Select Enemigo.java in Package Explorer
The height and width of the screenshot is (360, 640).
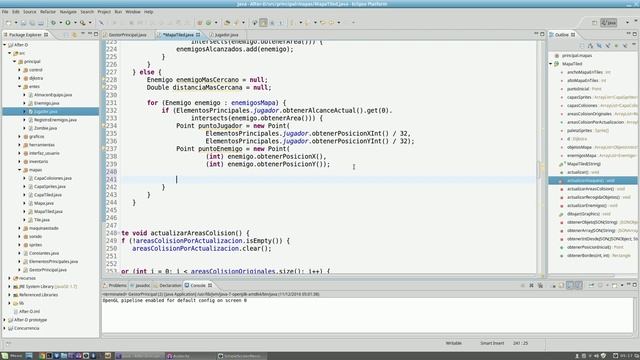[47, 103]
